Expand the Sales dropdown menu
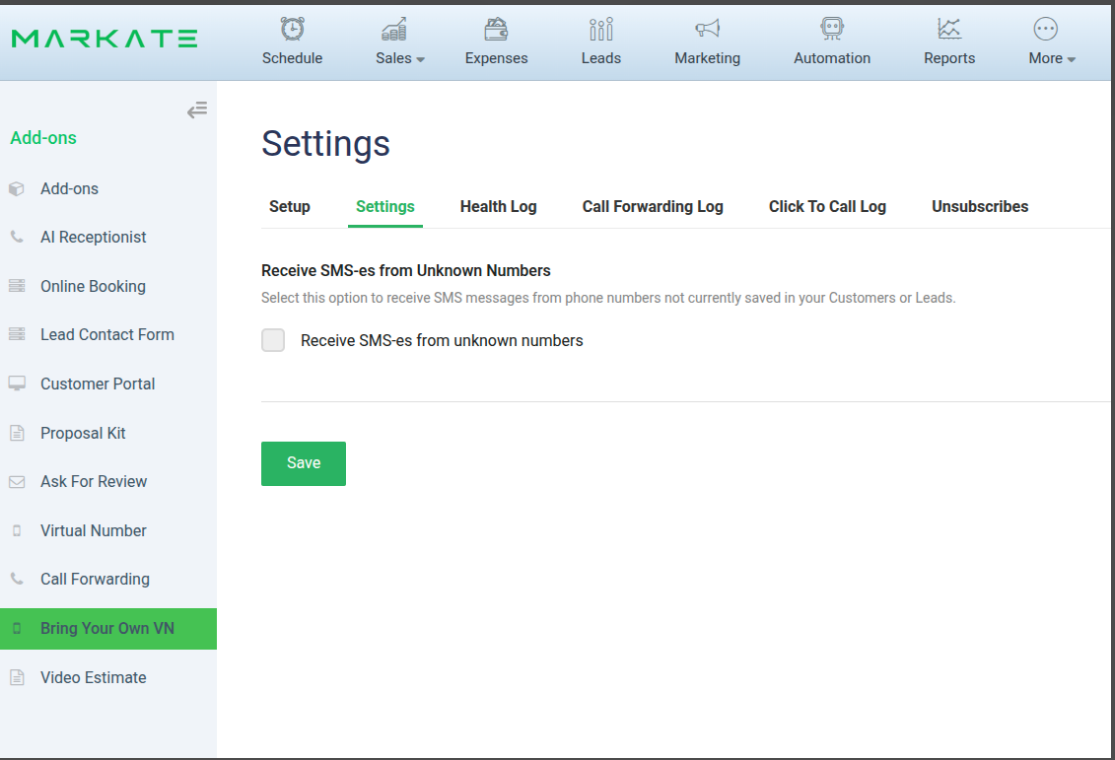1115x760 pixels. [400, 58]
